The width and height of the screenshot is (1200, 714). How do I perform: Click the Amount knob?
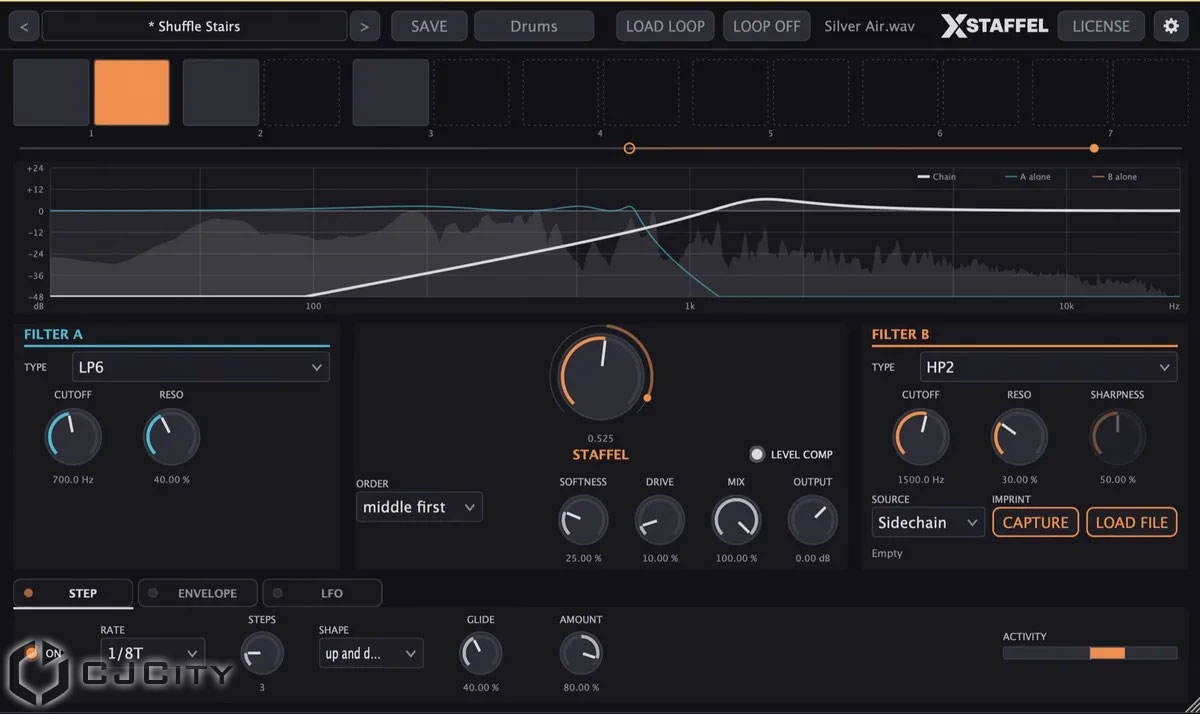580,654
